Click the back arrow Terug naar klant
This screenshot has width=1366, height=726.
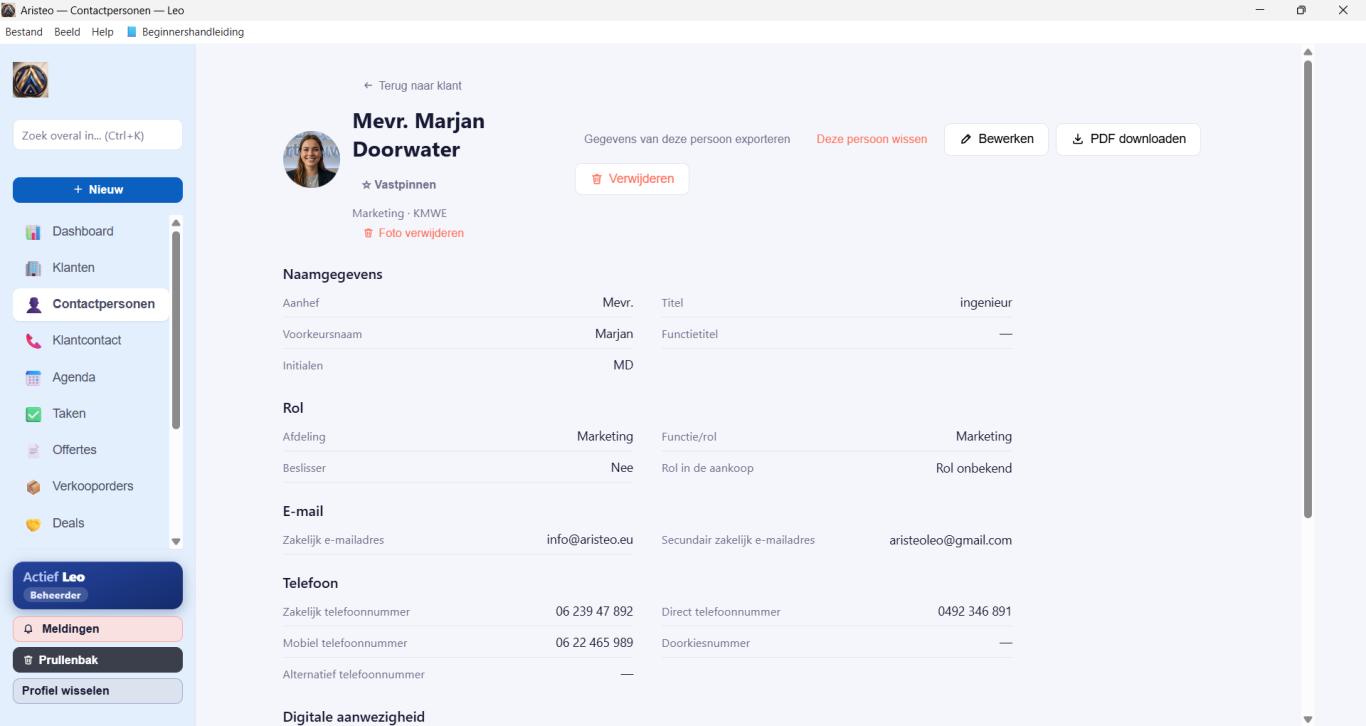(412, 86)
